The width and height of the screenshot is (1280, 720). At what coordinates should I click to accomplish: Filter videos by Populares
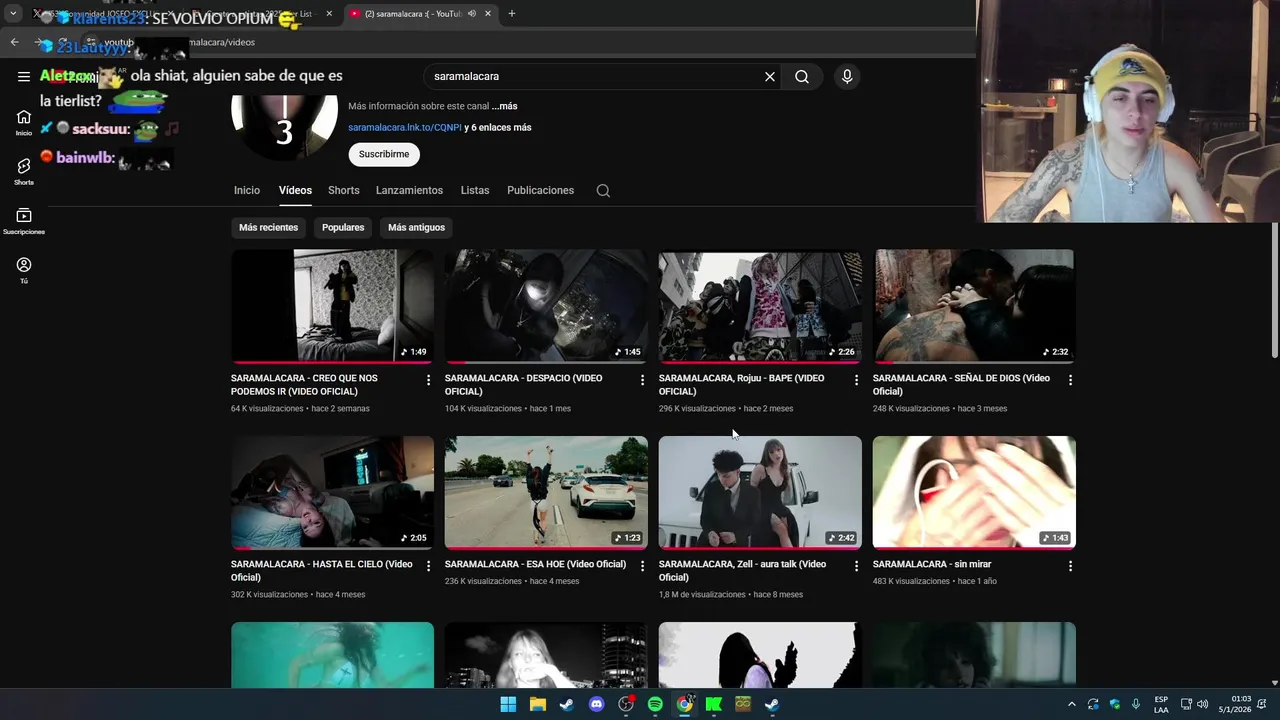click(x=343, y=227)
